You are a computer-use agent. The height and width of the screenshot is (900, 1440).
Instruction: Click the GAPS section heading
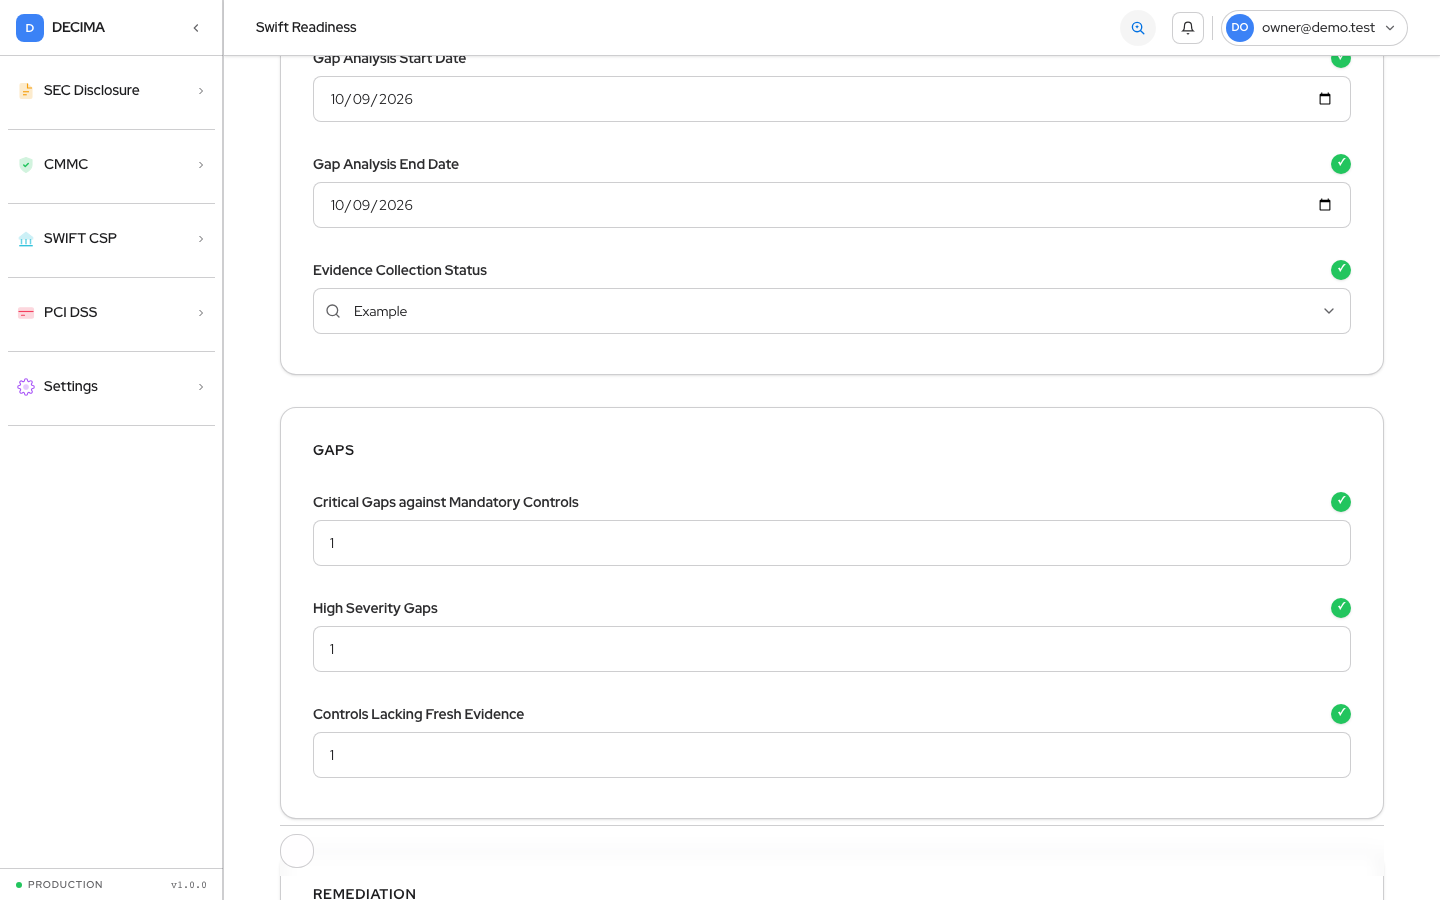pyautogui.click(x=333, y=450)
